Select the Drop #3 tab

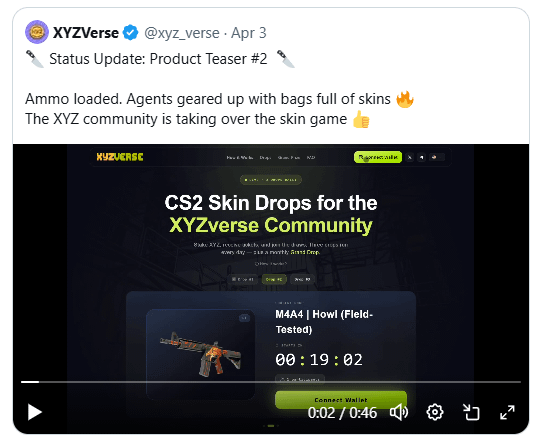click(x=302, y=279)
